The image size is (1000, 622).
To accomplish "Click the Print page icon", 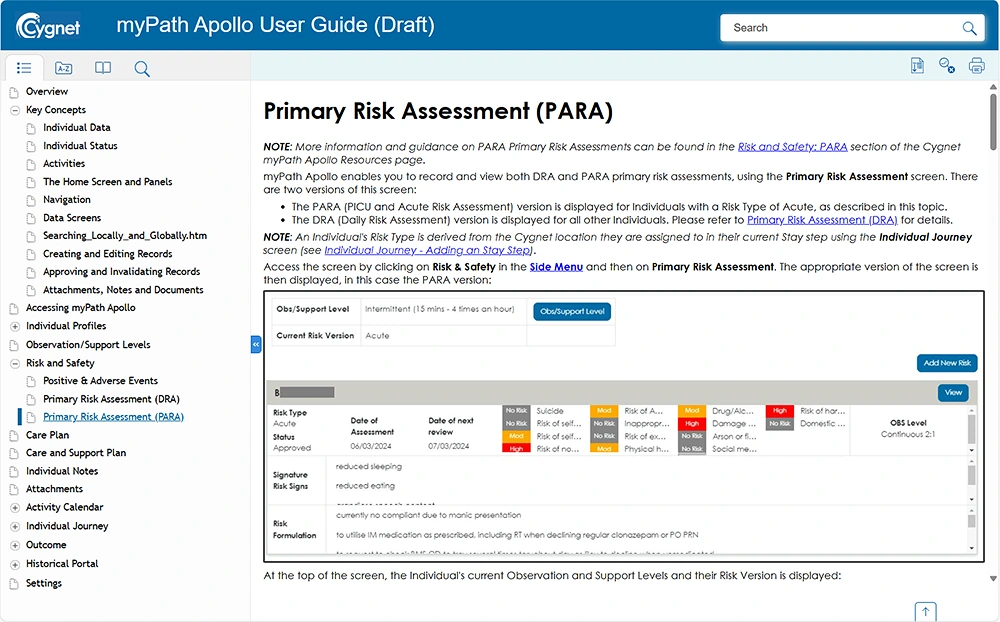I will (976, 66).
